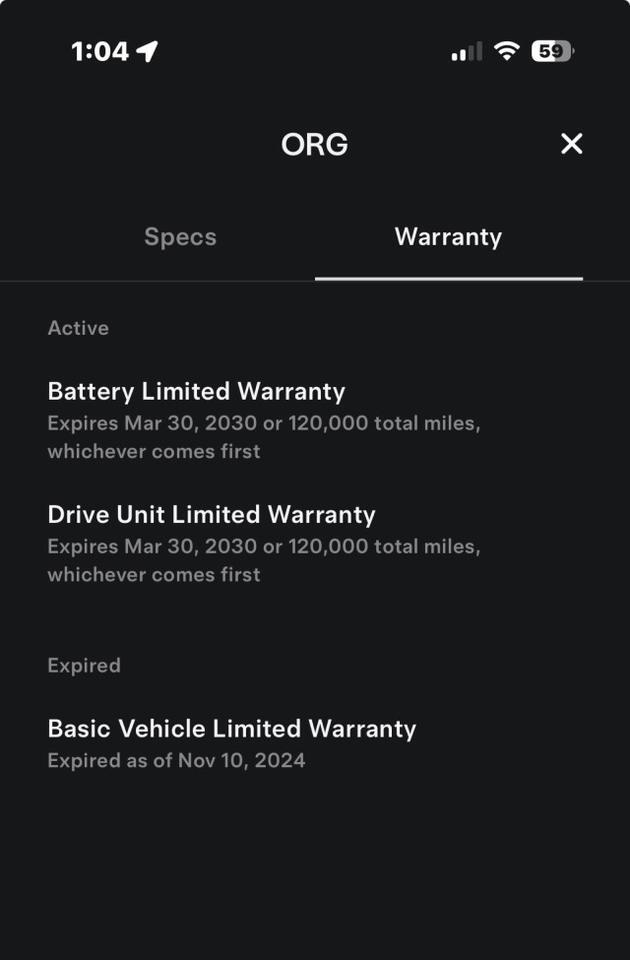The height and width of the screenshot is (960, 630).
Task: Tap the Drive Unit Warranty expiration text
Action: [x=264, y=546]
